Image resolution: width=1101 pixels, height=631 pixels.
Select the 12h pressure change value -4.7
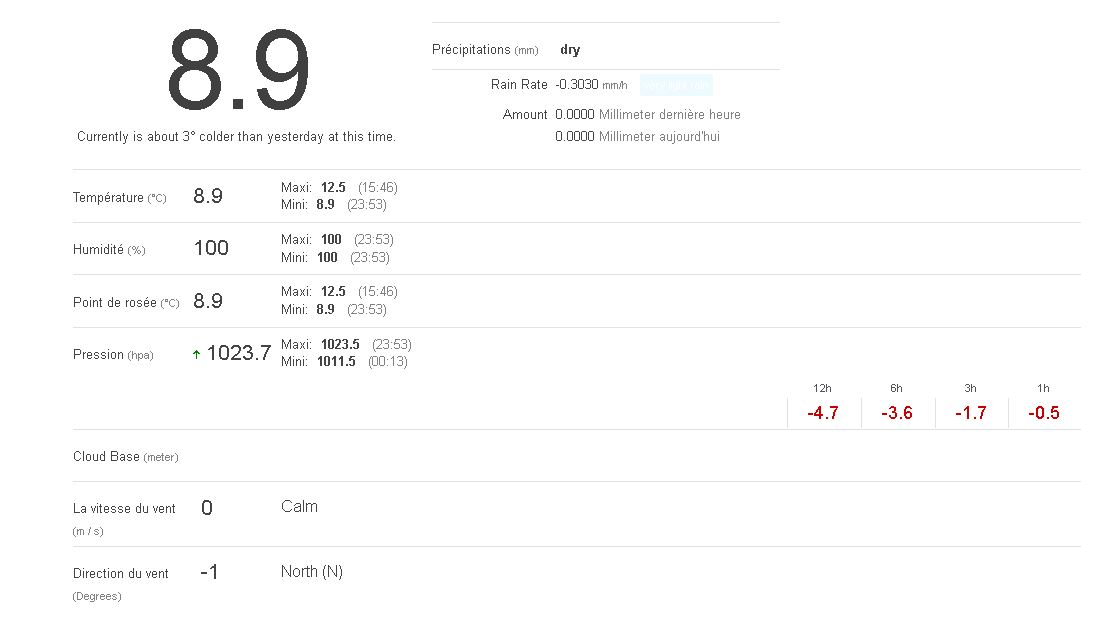(822, 413)
